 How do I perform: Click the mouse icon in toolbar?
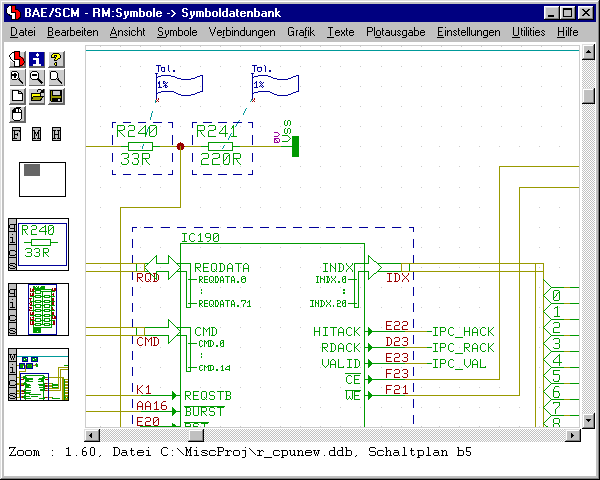click(16, 114)
